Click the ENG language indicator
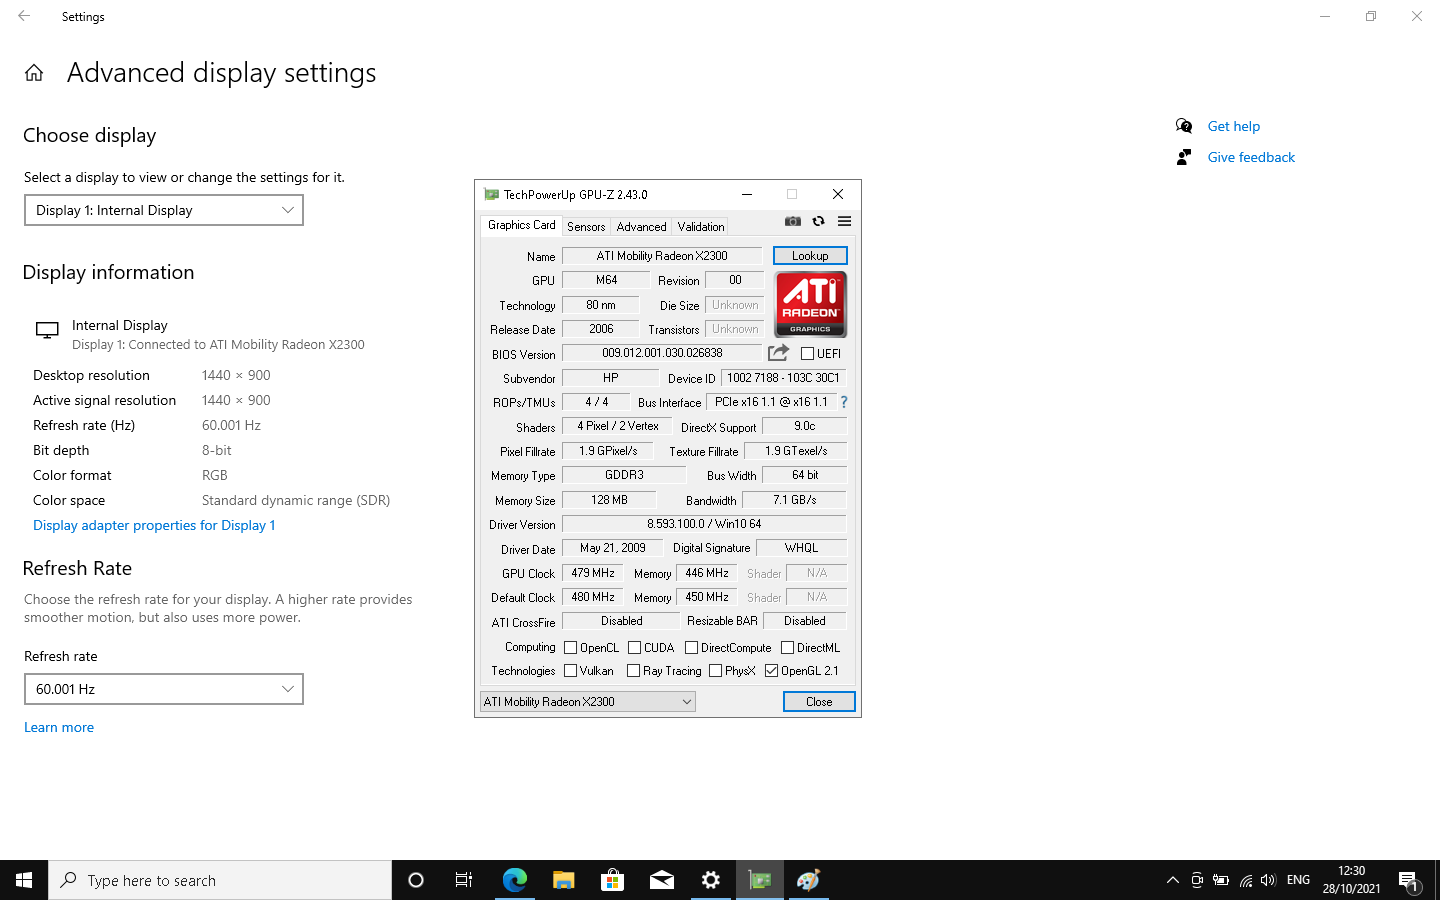 pyautogui.click(x=1298, y=880)
